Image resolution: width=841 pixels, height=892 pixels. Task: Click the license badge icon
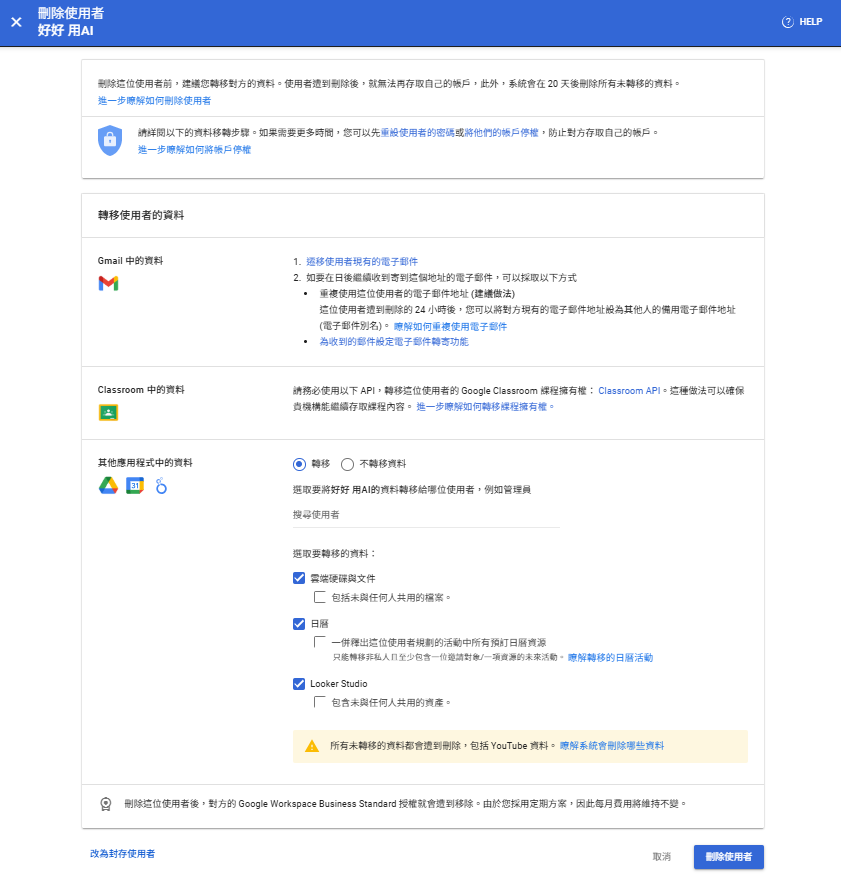point(106,804)
